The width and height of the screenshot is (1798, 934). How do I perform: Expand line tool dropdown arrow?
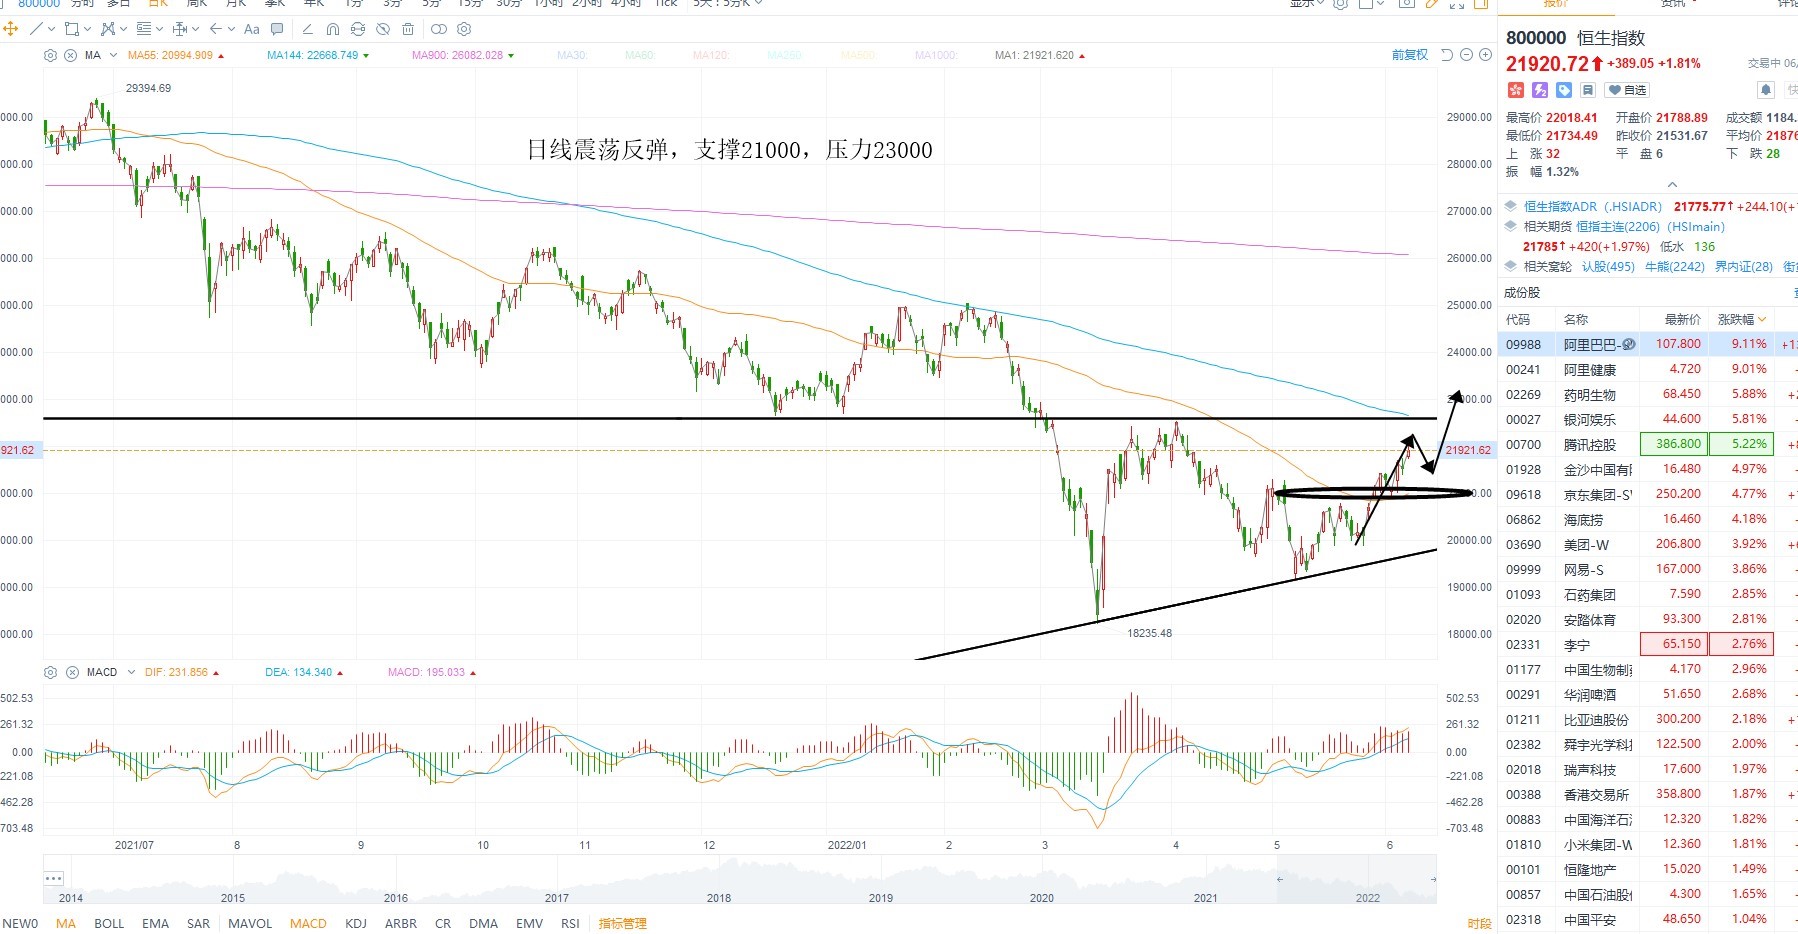(x=51, y=29)
